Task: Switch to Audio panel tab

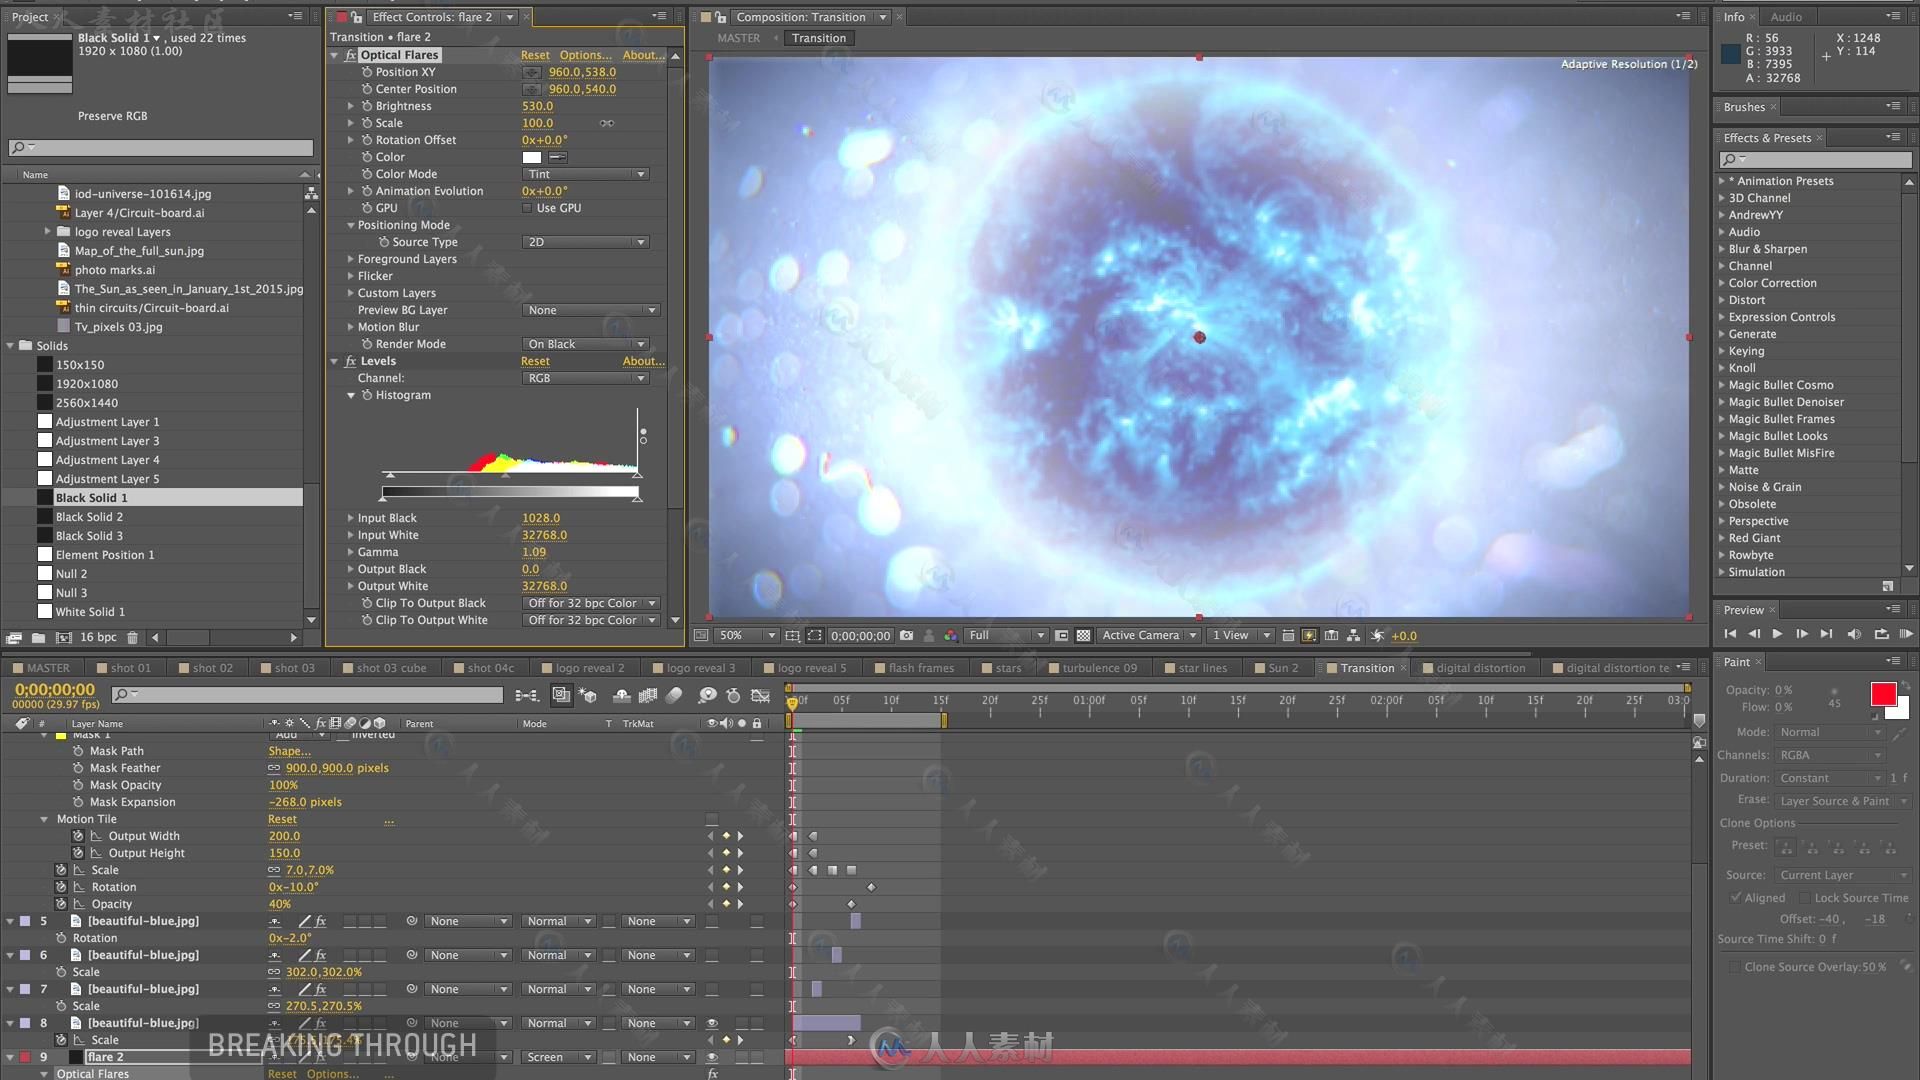Action: 1786,17
